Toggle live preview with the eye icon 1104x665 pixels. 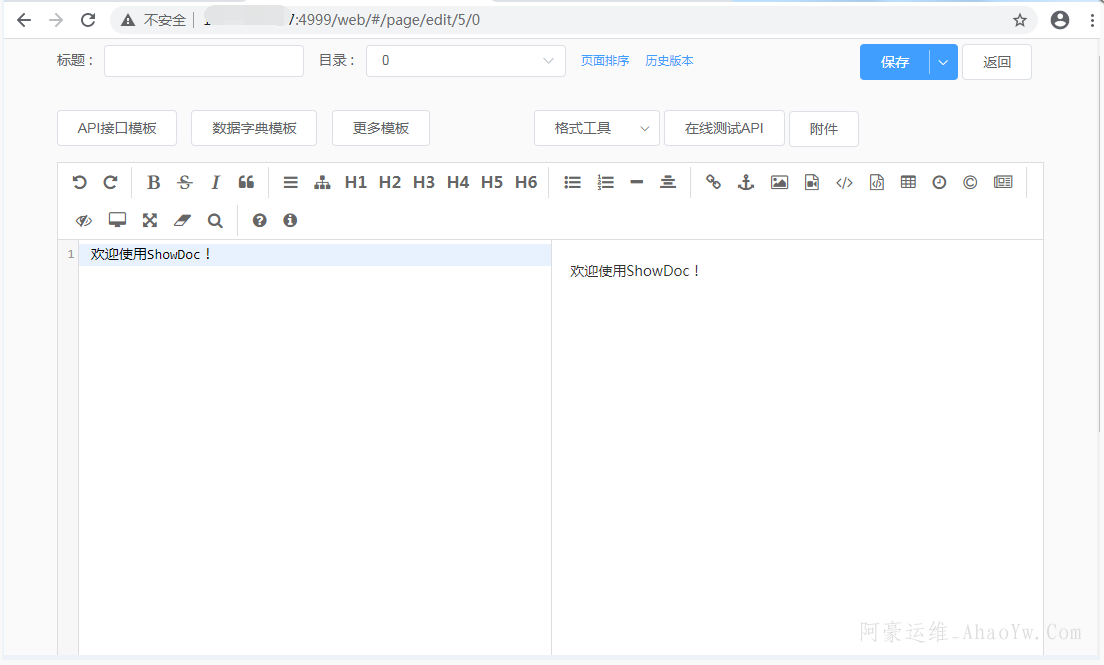coord(84,220)
